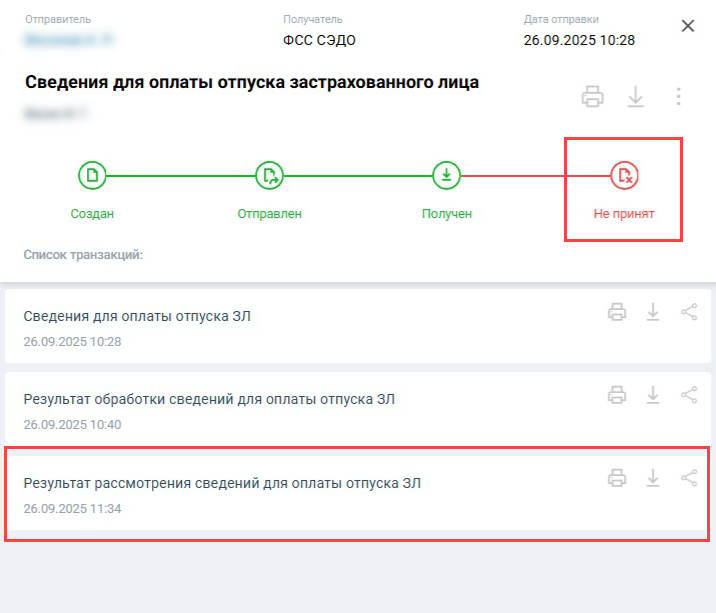Image resolution: width=716 pixels, height=613 pixels.
Task: Download the Результат рассмотрения сведений transaction
Action: coord(653,479)
